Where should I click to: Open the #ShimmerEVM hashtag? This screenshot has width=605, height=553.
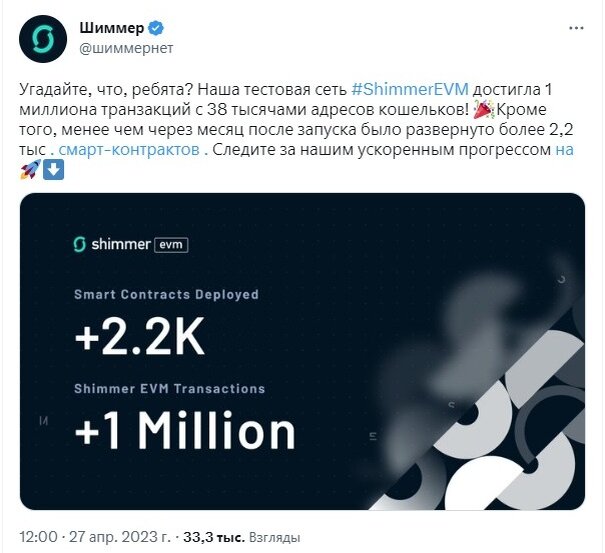[410, 90]
